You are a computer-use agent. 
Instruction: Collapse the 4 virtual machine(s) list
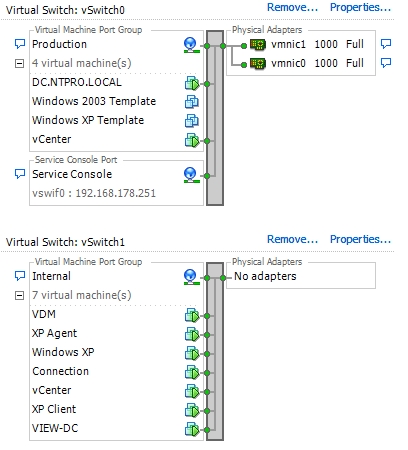(20, 63)
